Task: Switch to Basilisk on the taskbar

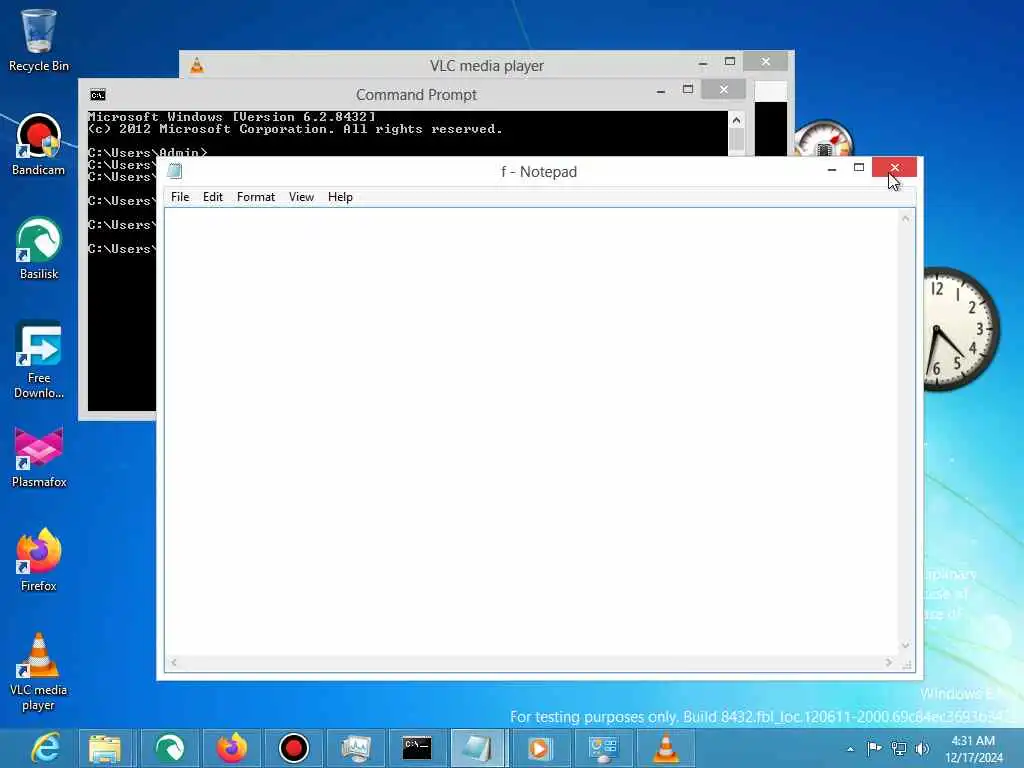Action: (169, 748)
